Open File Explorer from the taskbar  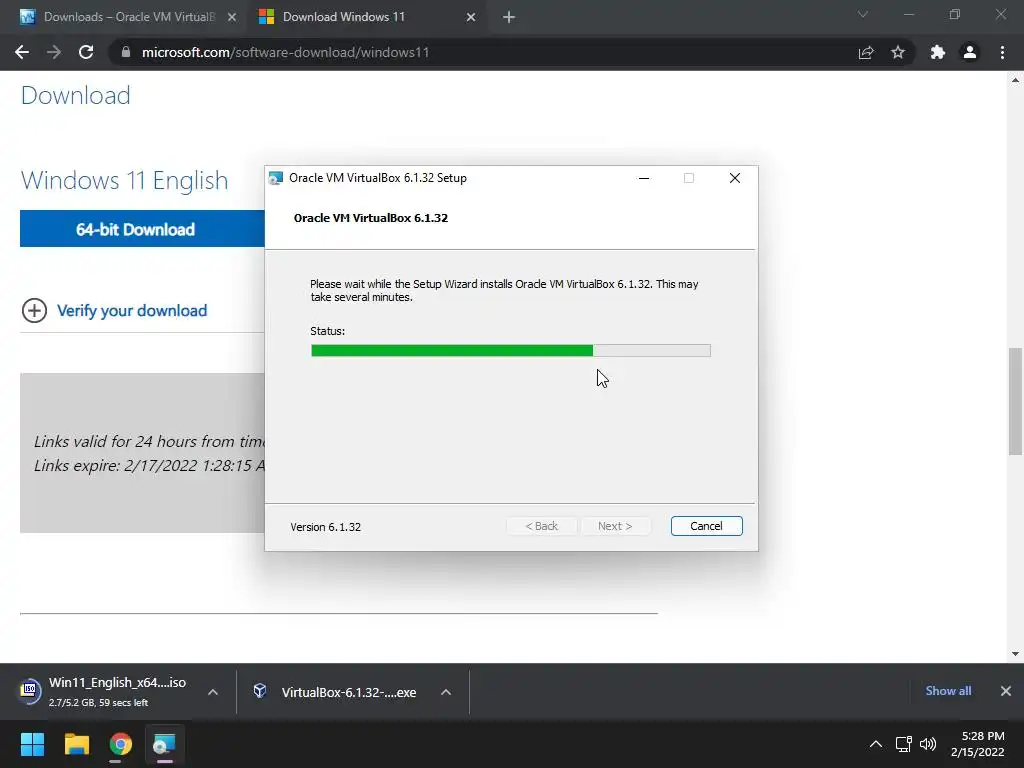[76, 744]
